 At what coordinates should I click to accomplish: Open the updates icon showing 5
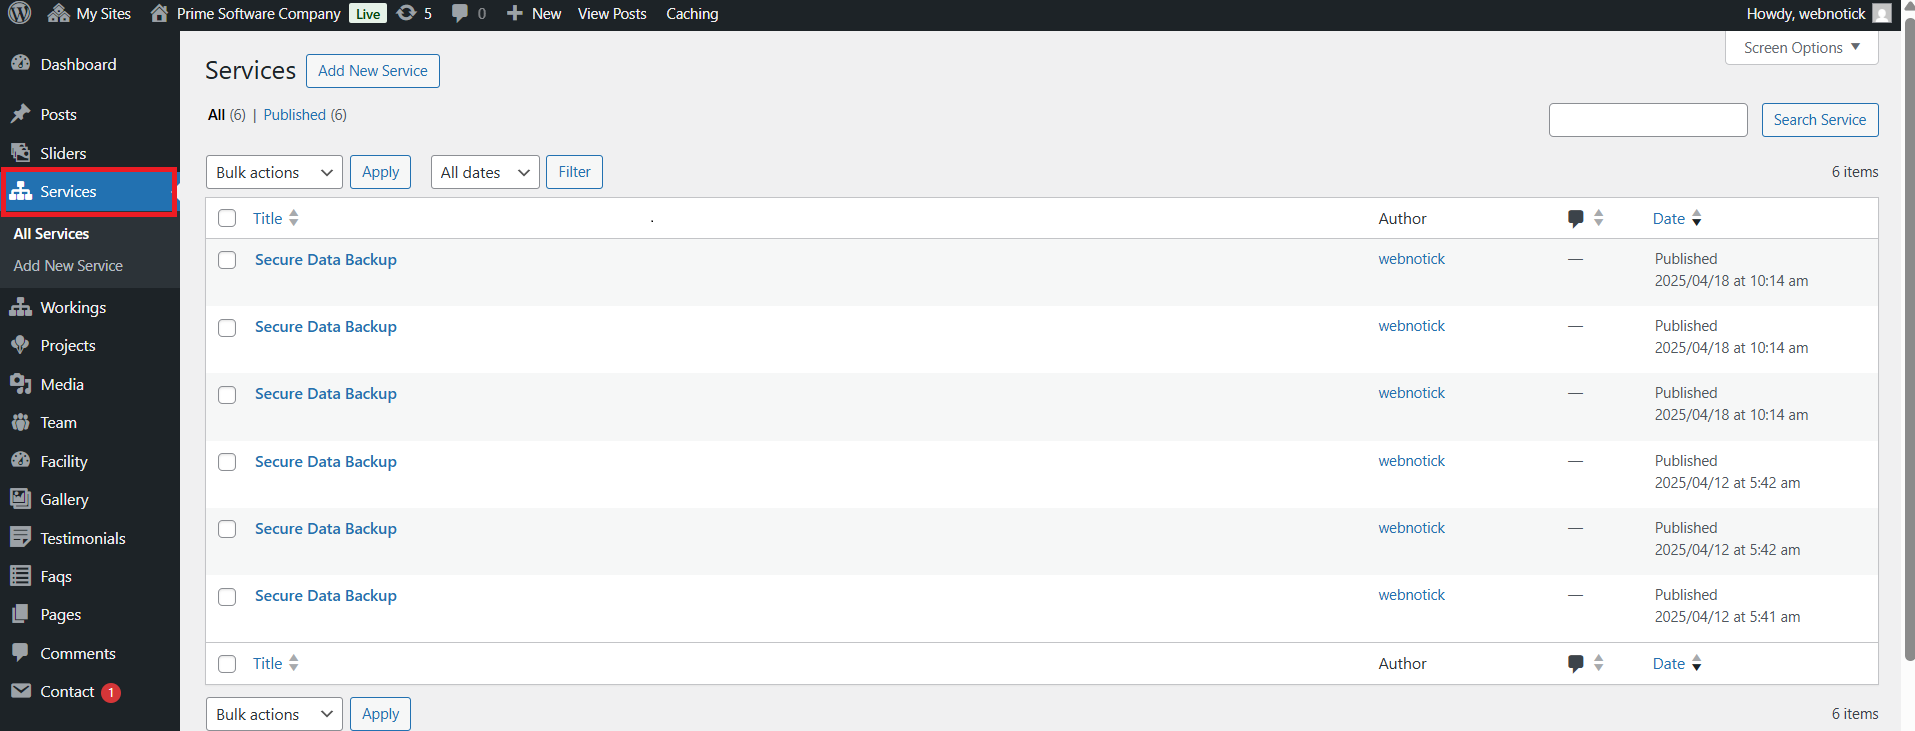click(x=406, y=14)
